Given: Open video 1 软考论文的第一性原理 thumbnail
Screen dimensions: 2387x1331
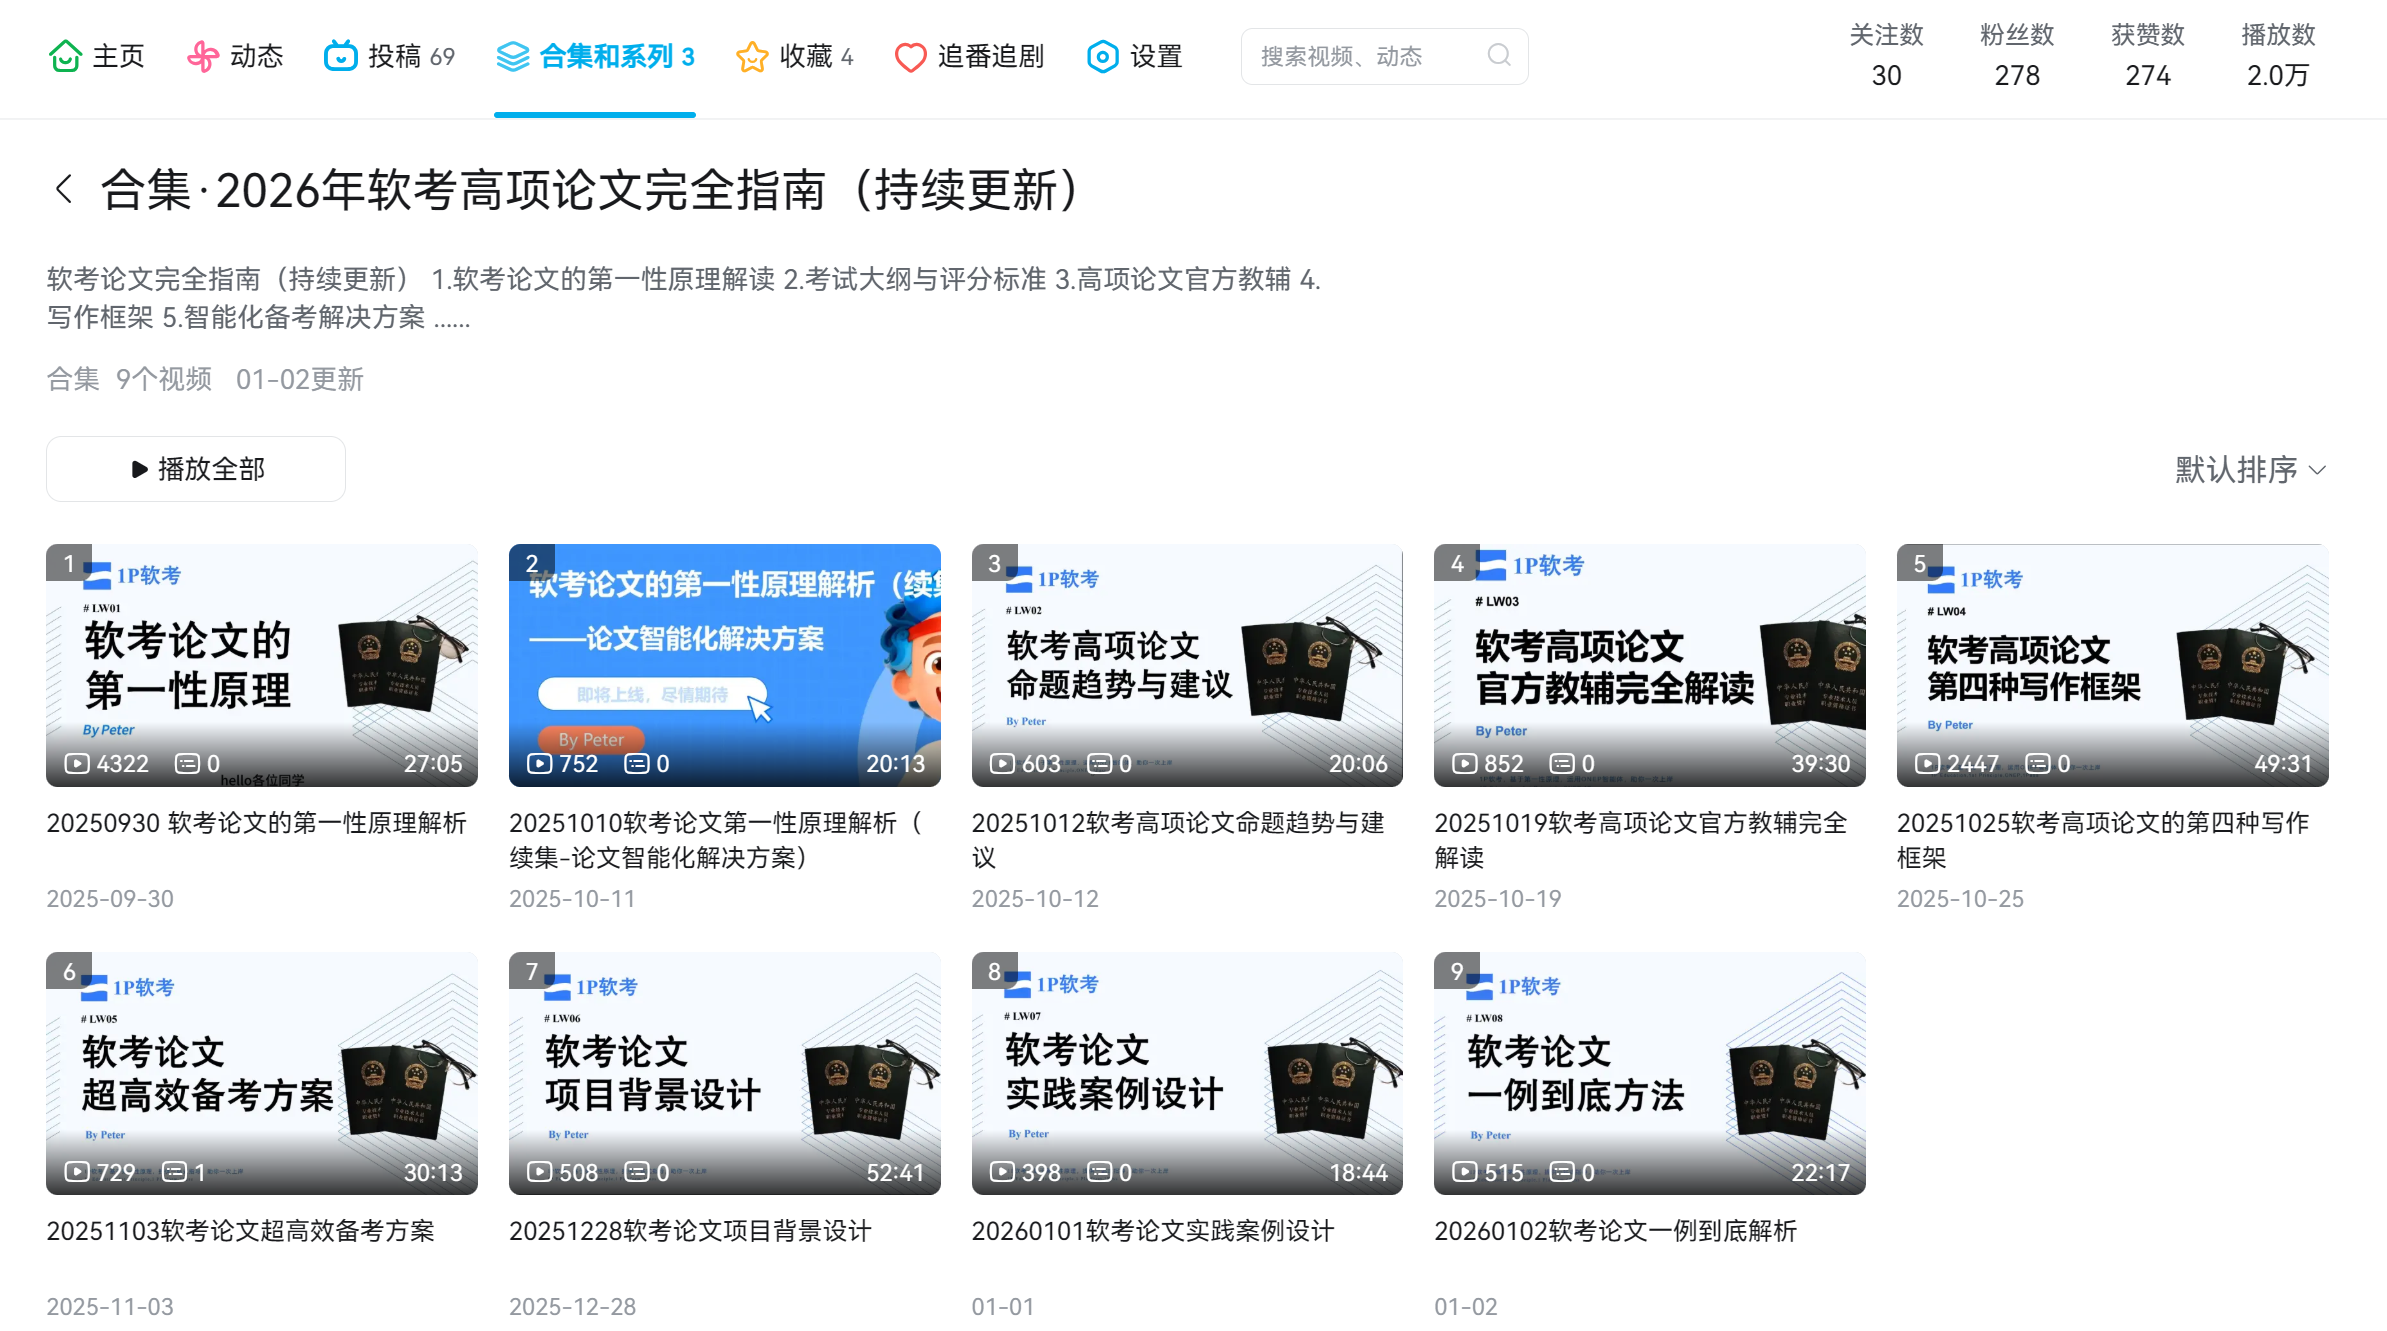Looking at the screenshot, I should (262, 665).
